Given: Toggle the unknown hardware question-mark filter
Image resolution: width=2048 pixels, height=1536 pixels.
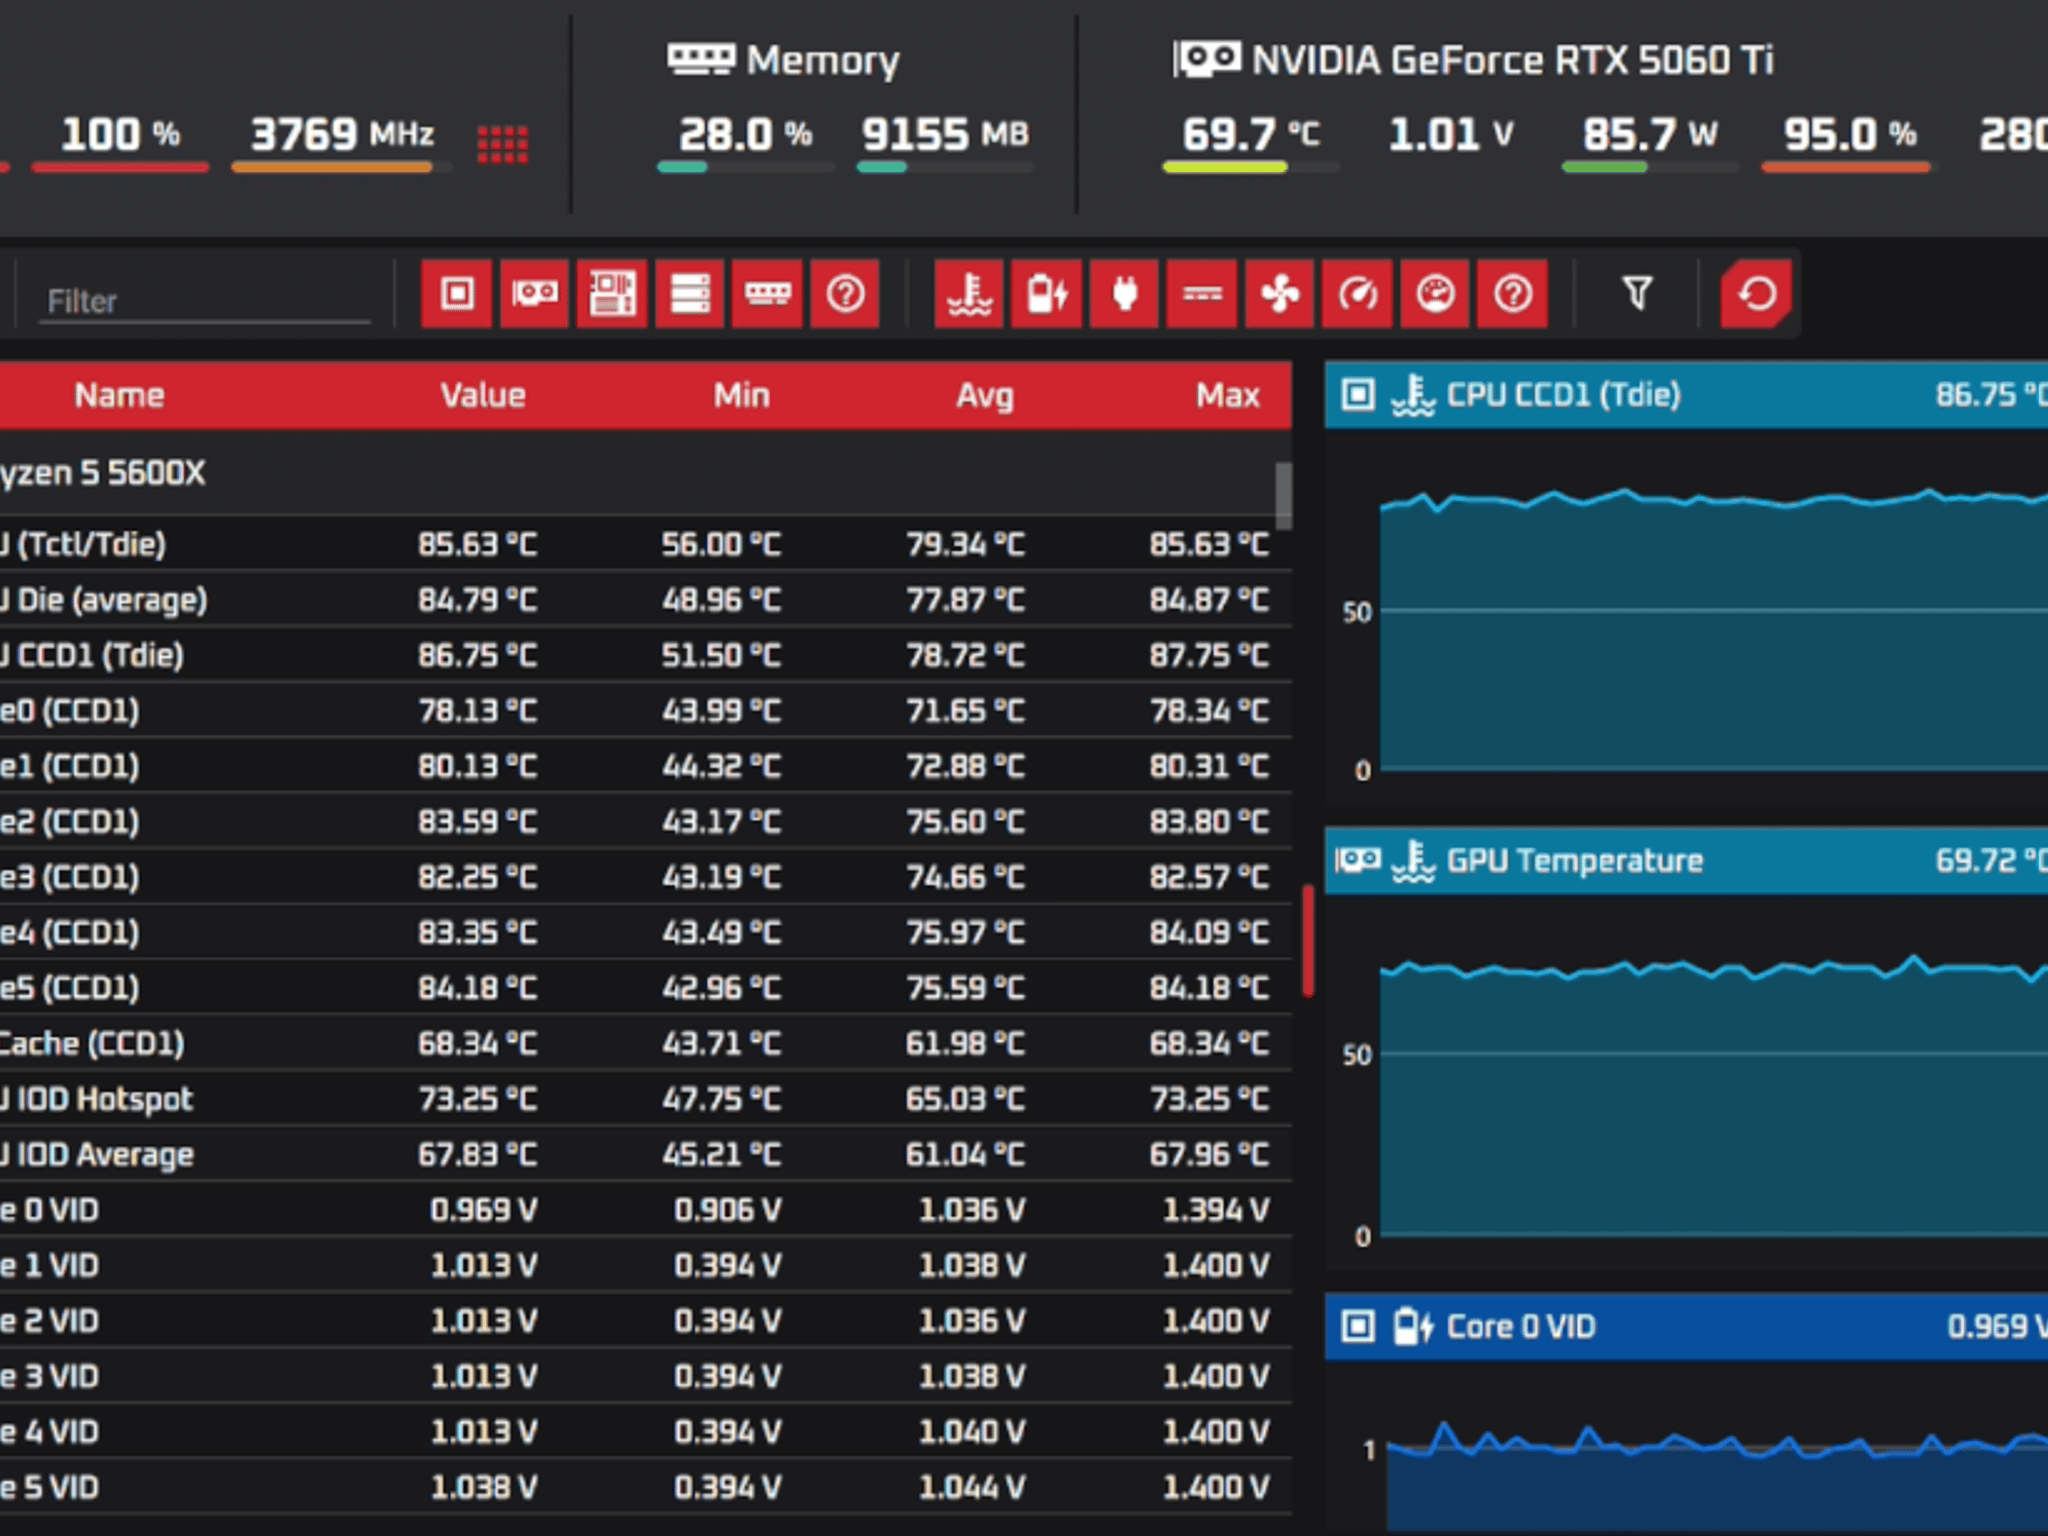Looking at the screenshot, I should (845, 294).
